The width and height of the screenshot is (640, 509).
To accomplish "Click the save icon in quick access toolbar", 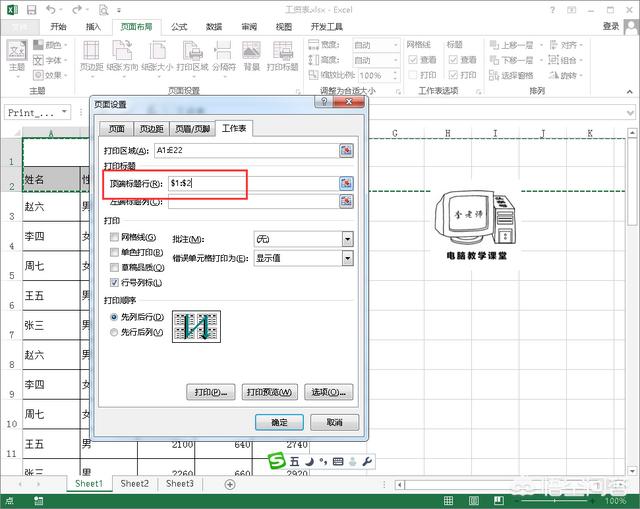I will click(30, 9).
